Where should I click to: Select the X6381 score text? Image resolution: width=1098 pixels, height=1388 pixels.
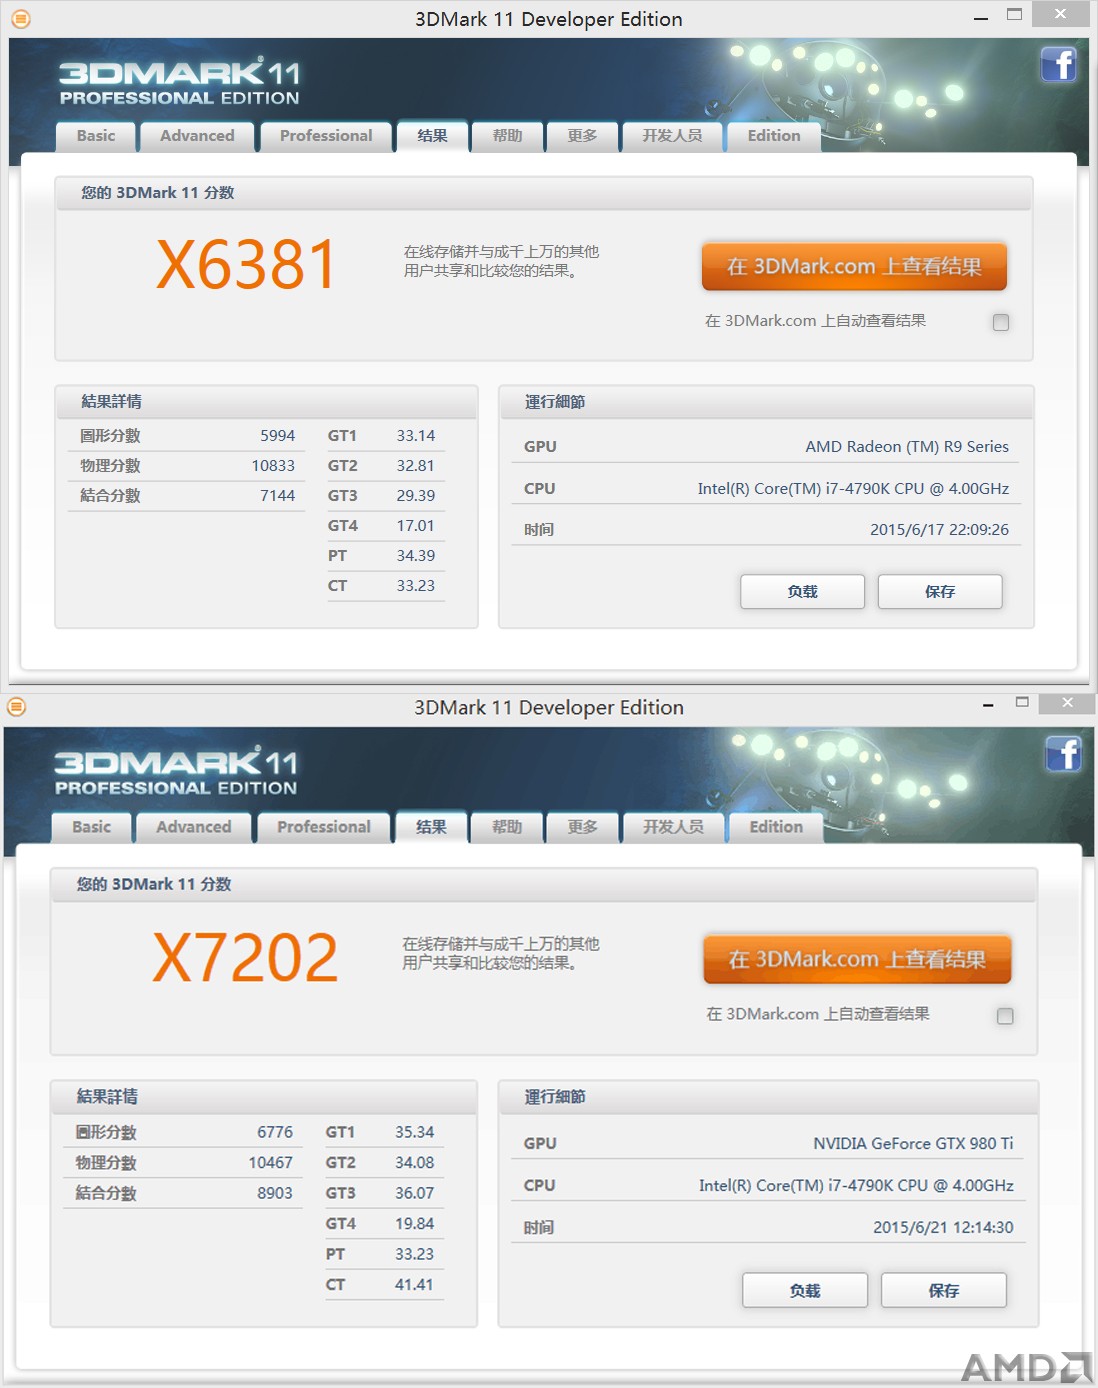click(x=246, y=265)
